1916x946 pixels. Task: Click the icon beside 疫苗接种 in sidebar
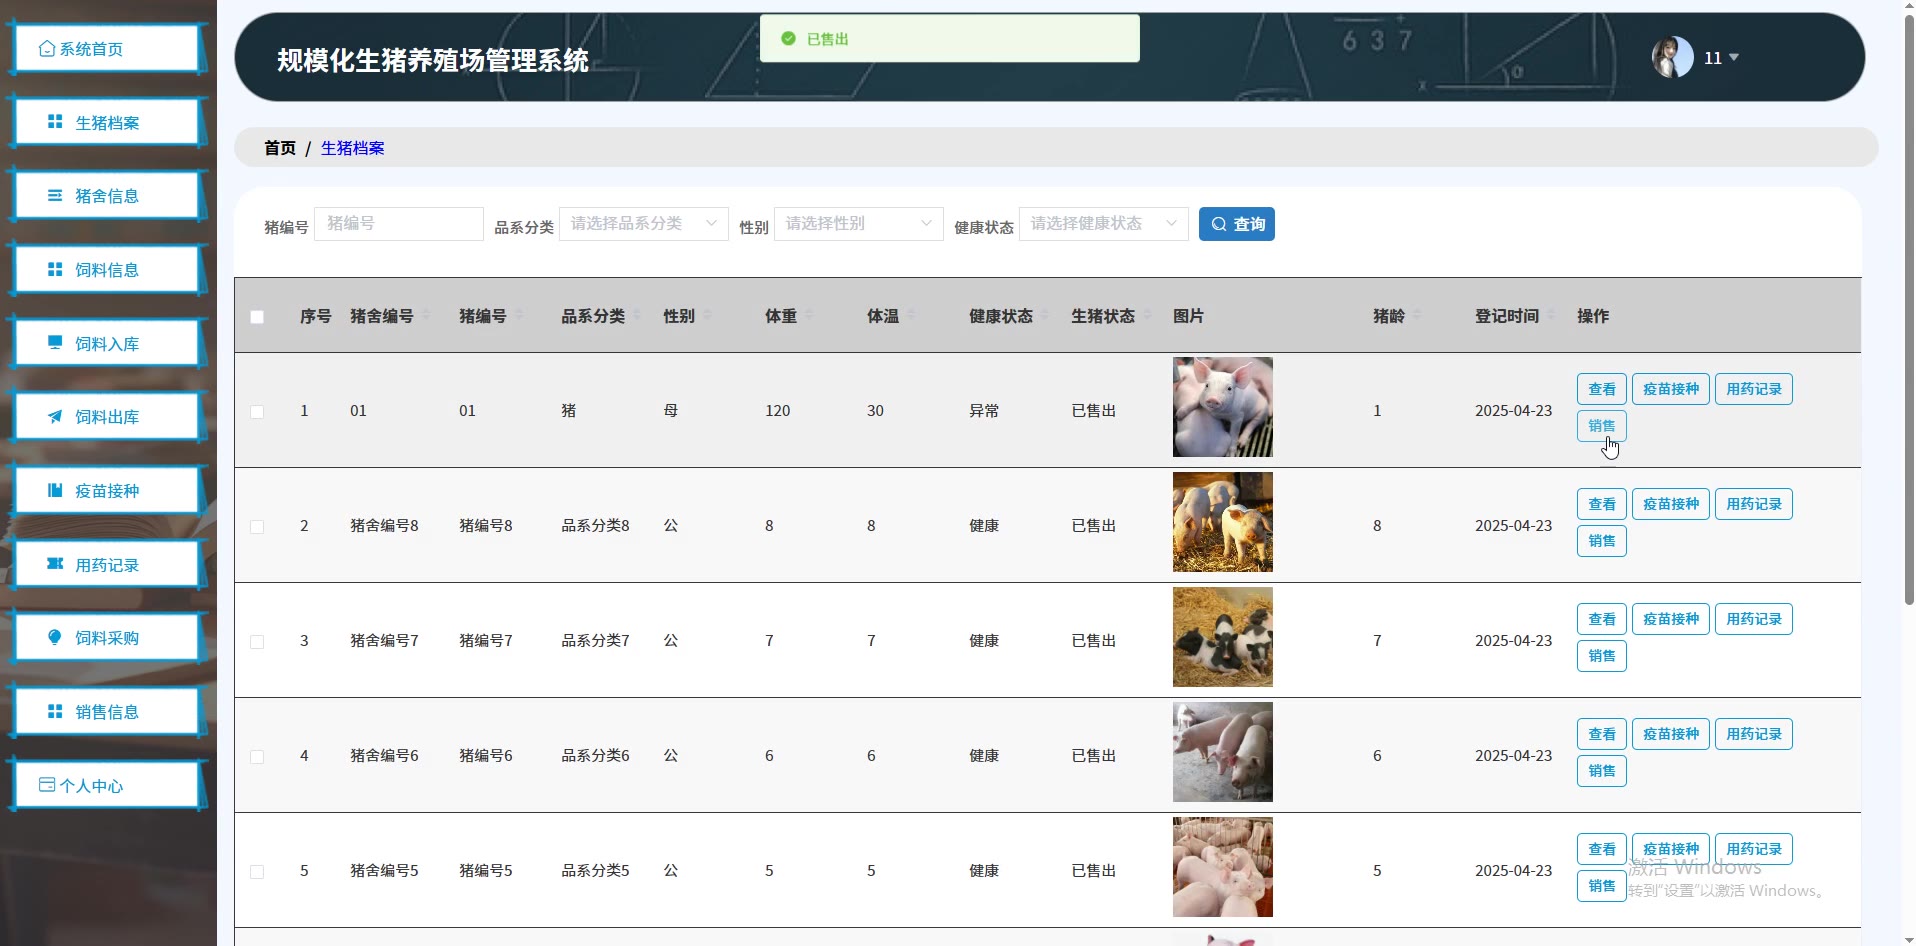point(55,491)
